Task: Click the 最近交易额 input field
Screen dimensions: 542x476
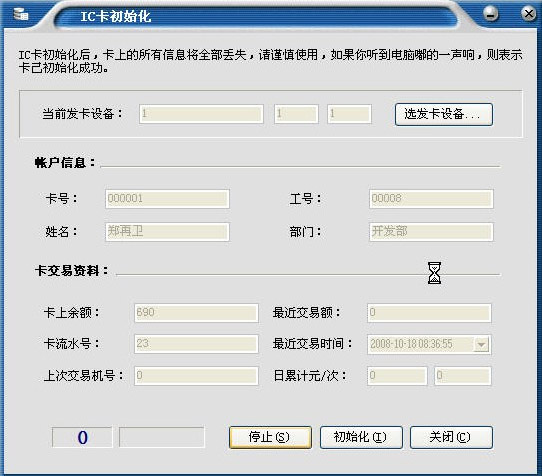Action: pyautogui.click(x=429, y=313)
